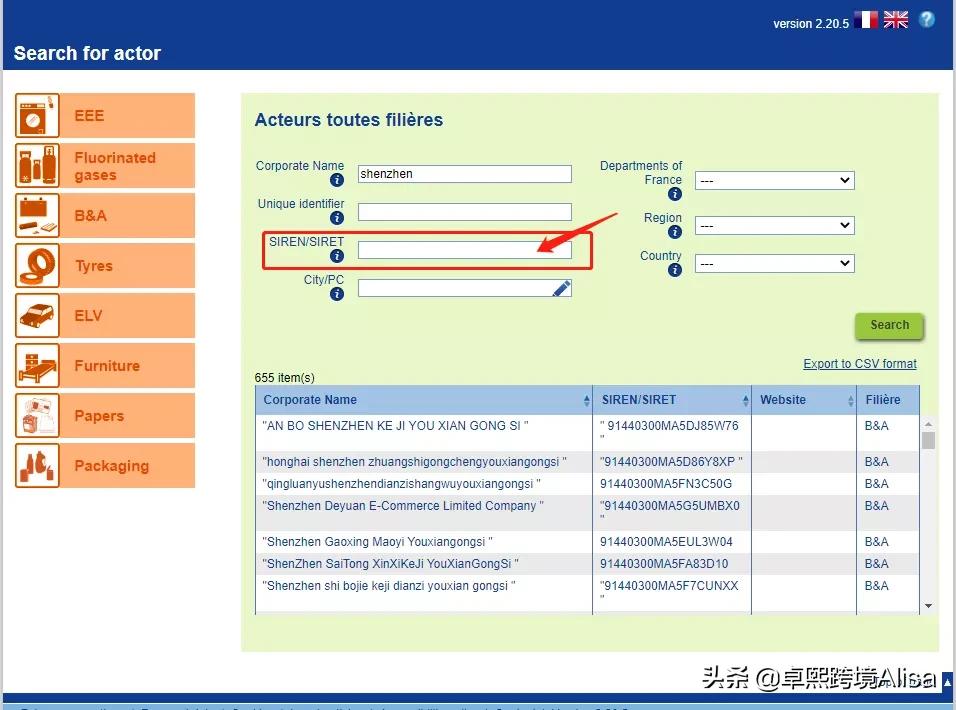
Task: Expand the Region dropdown
Action: point(774,226)
